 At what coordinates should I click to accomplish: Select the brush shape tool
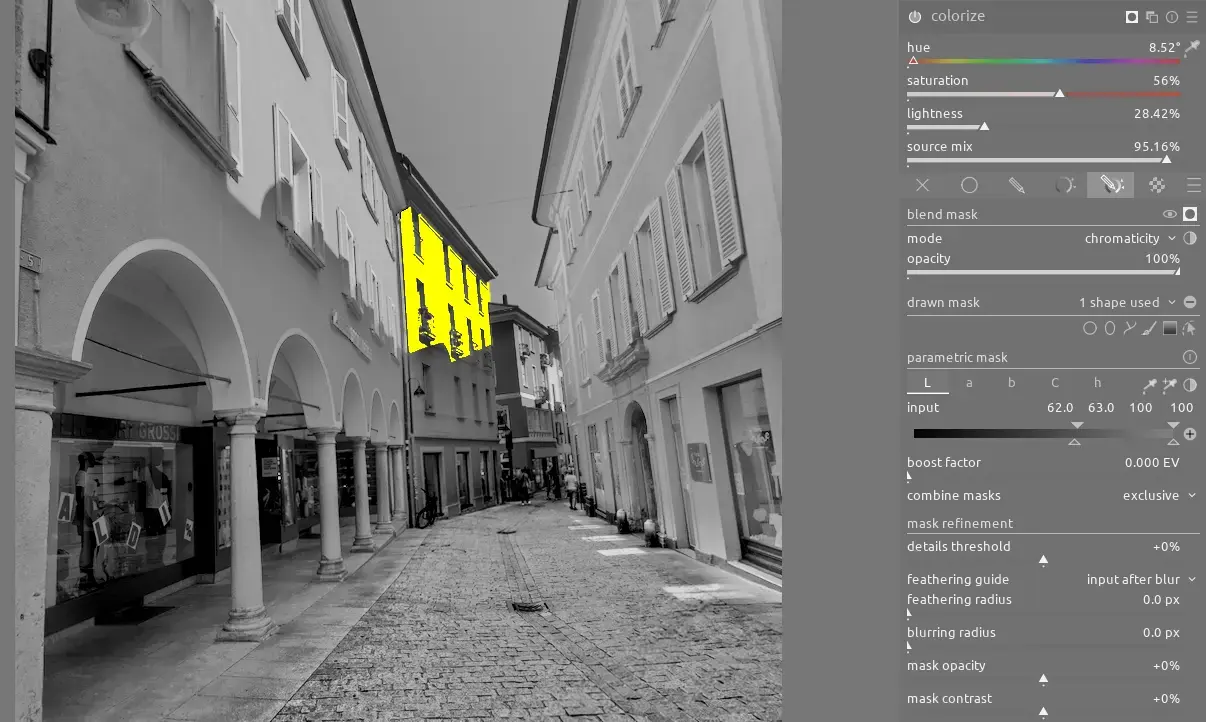(1149, 328)
